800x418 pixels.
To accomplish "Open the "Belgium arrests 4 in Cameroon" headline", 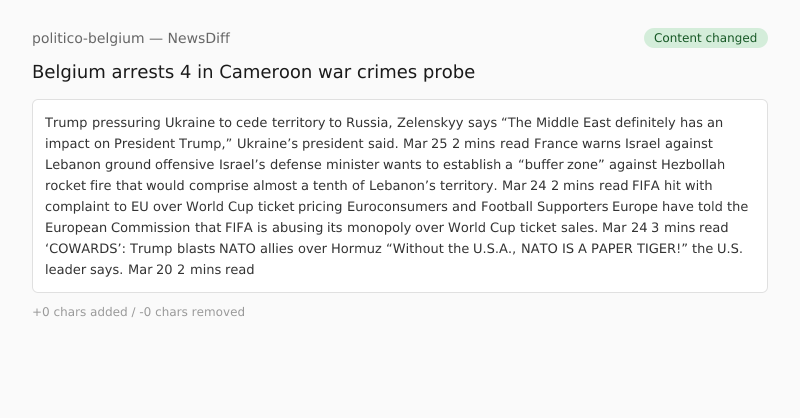I will [x=253, y=72].
